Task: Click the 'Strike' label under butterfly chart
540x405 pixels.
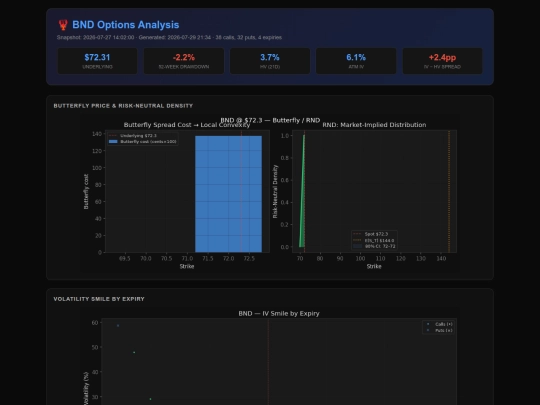Action: (x=187, y=266)
